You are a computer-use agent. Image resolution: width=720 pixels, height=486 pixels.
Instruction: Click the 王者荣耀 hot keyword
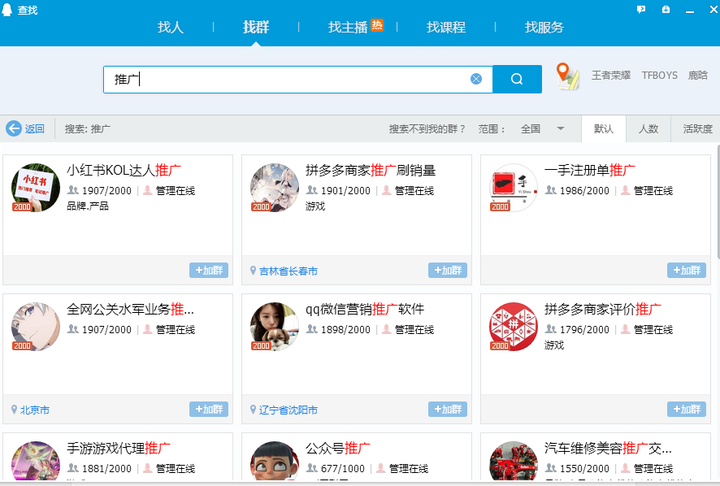tap(611, 75)
